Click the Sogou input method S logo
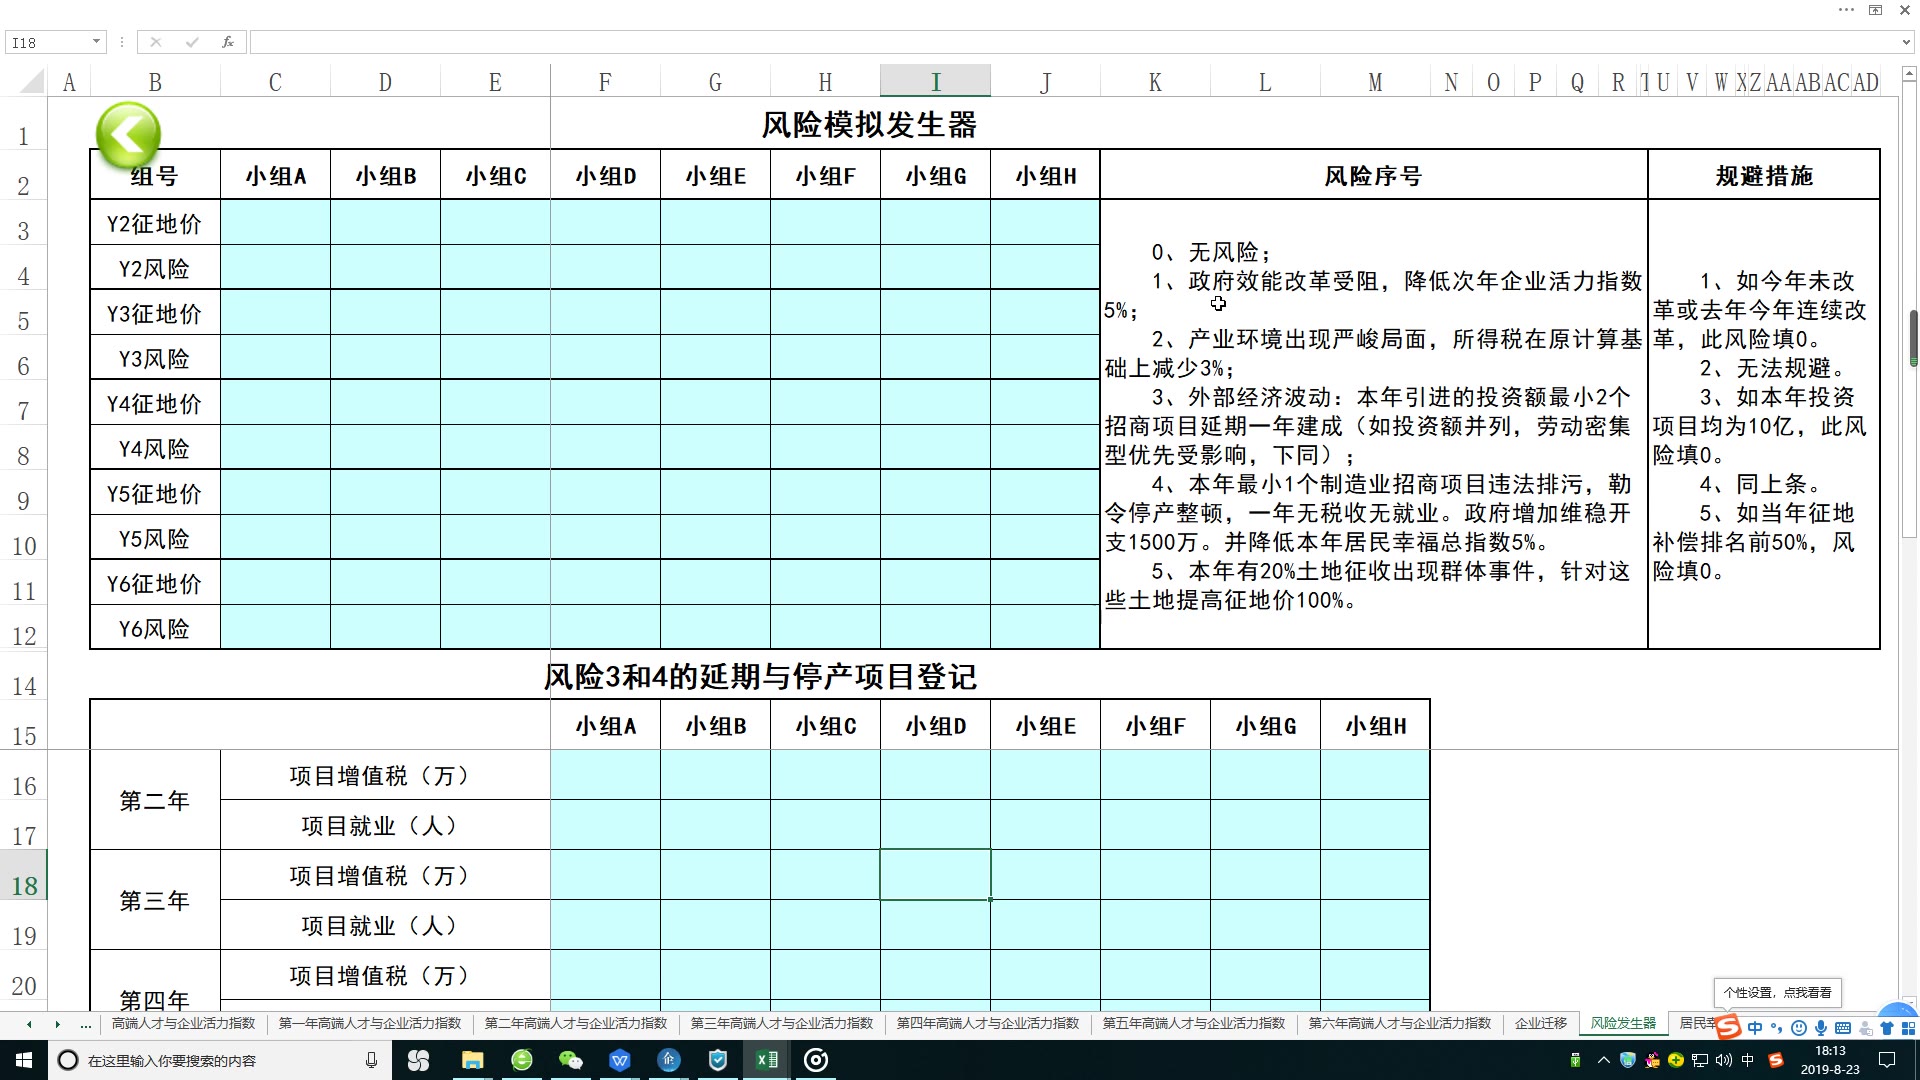 (x=1728, y=1027)
